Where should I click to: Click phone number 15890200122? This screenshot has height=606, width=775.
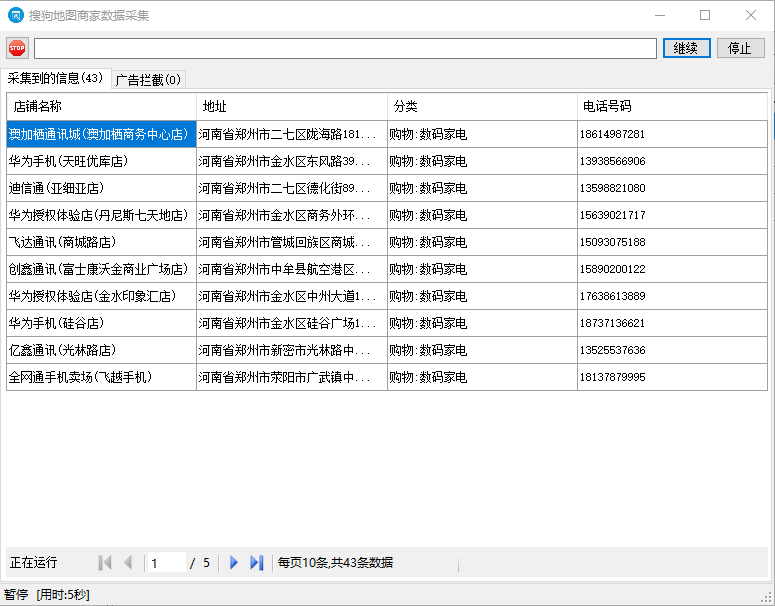pyautogui.click(x=612, y=269)
